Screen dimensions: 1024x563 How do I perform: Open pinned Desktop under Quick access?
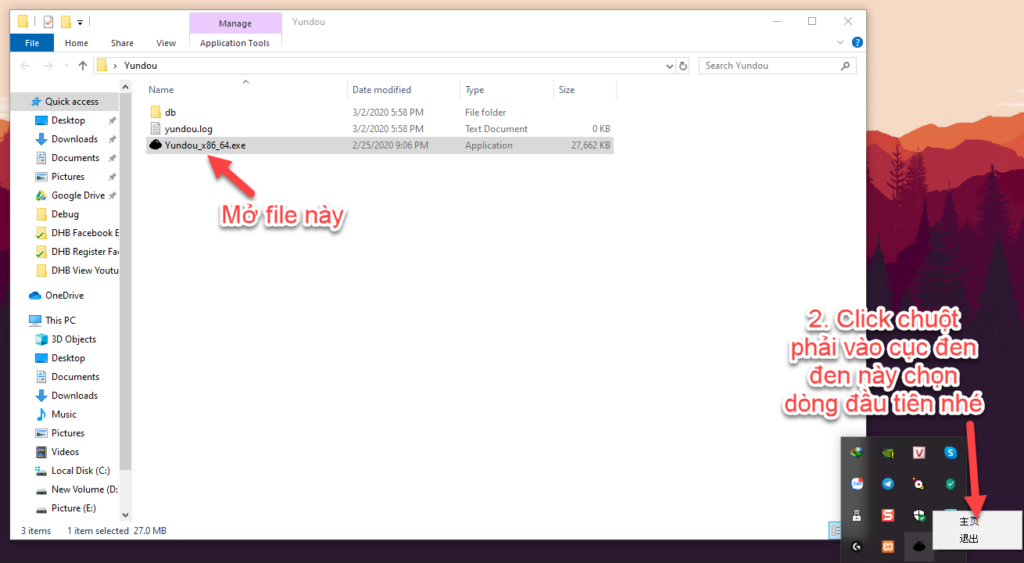coord(68,120)
